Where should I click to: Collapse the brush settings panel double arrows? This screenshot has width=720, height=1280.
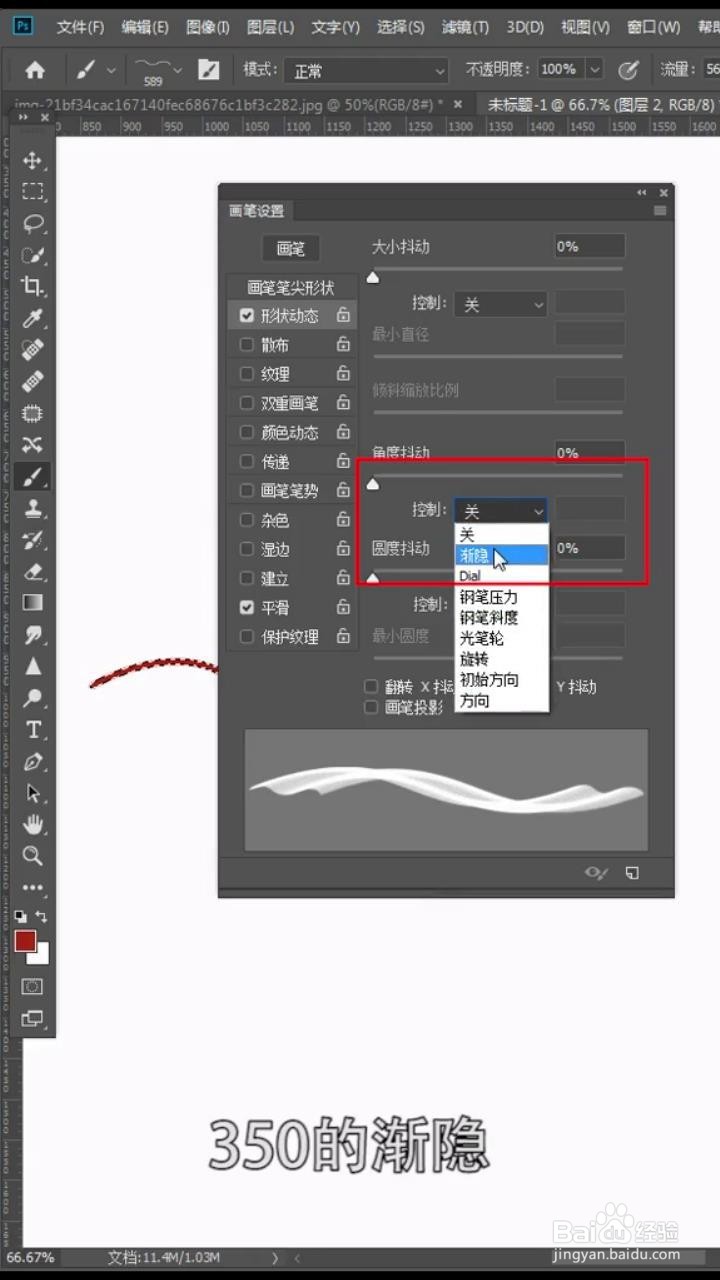(x=642, y=192)
